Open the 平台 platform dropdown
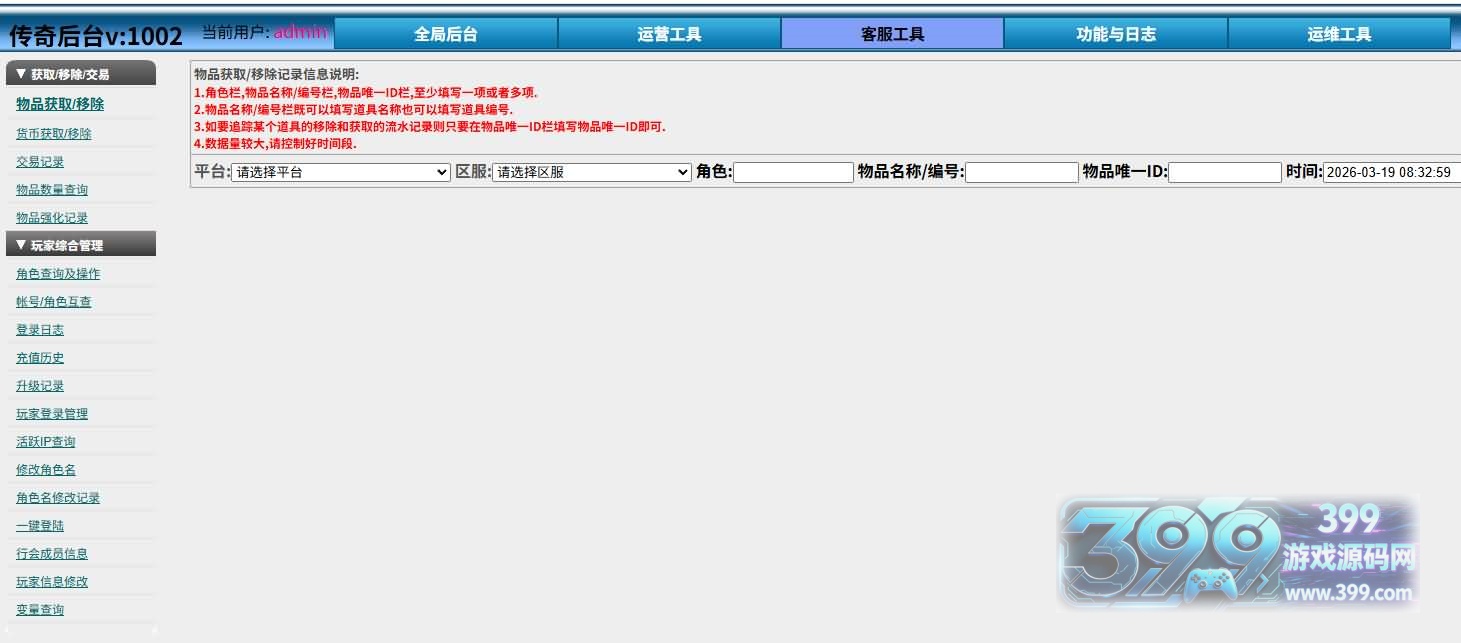The height and width of the screenshot is (643, 1461). 341,172
